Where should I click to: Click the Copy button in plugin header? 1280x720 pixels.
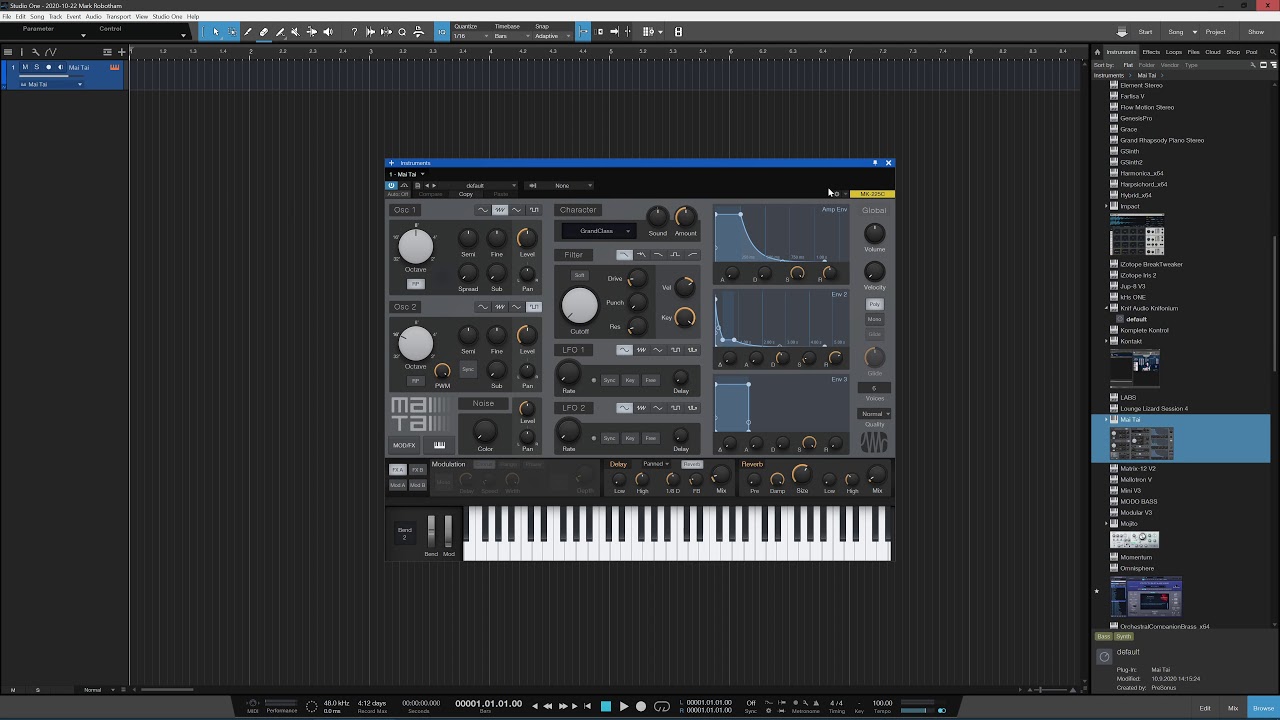point(466,194)
